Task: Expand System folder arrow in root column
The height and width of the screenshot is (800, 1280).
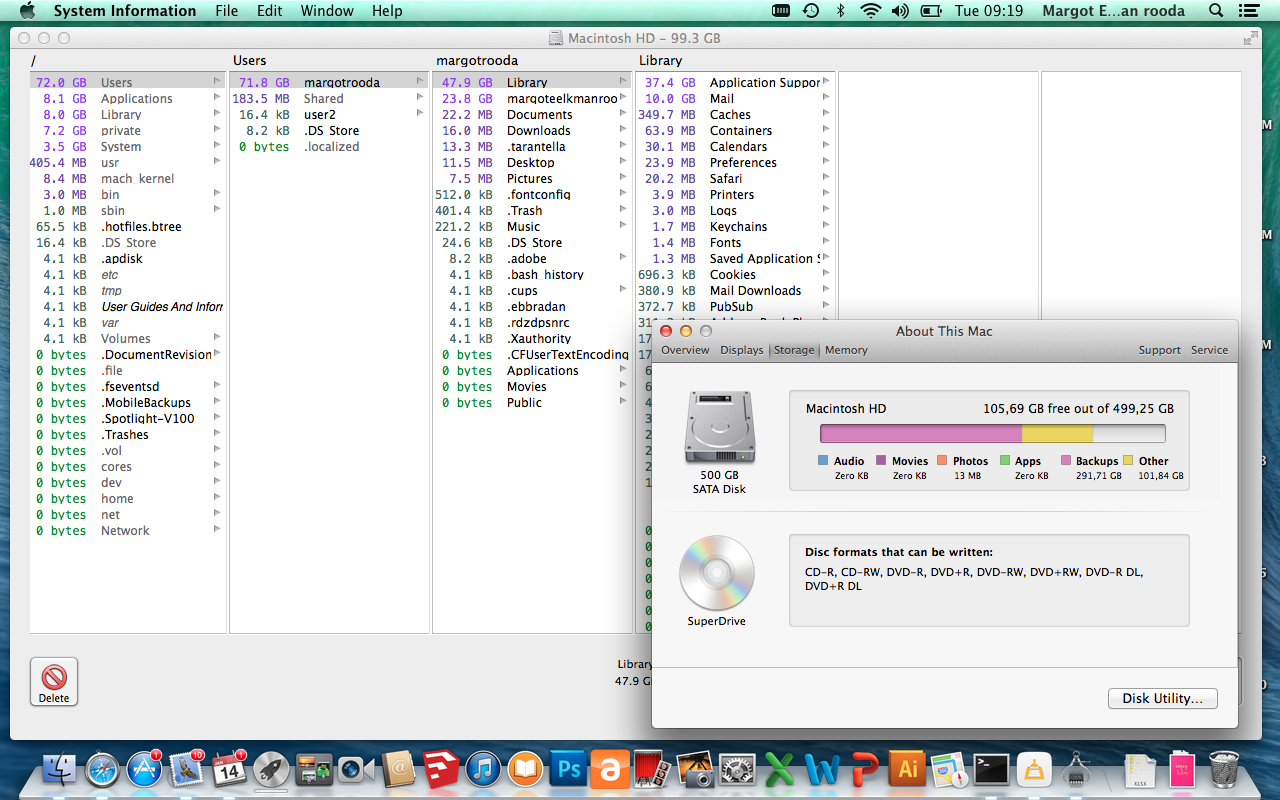Action: [x=217, y=146]
